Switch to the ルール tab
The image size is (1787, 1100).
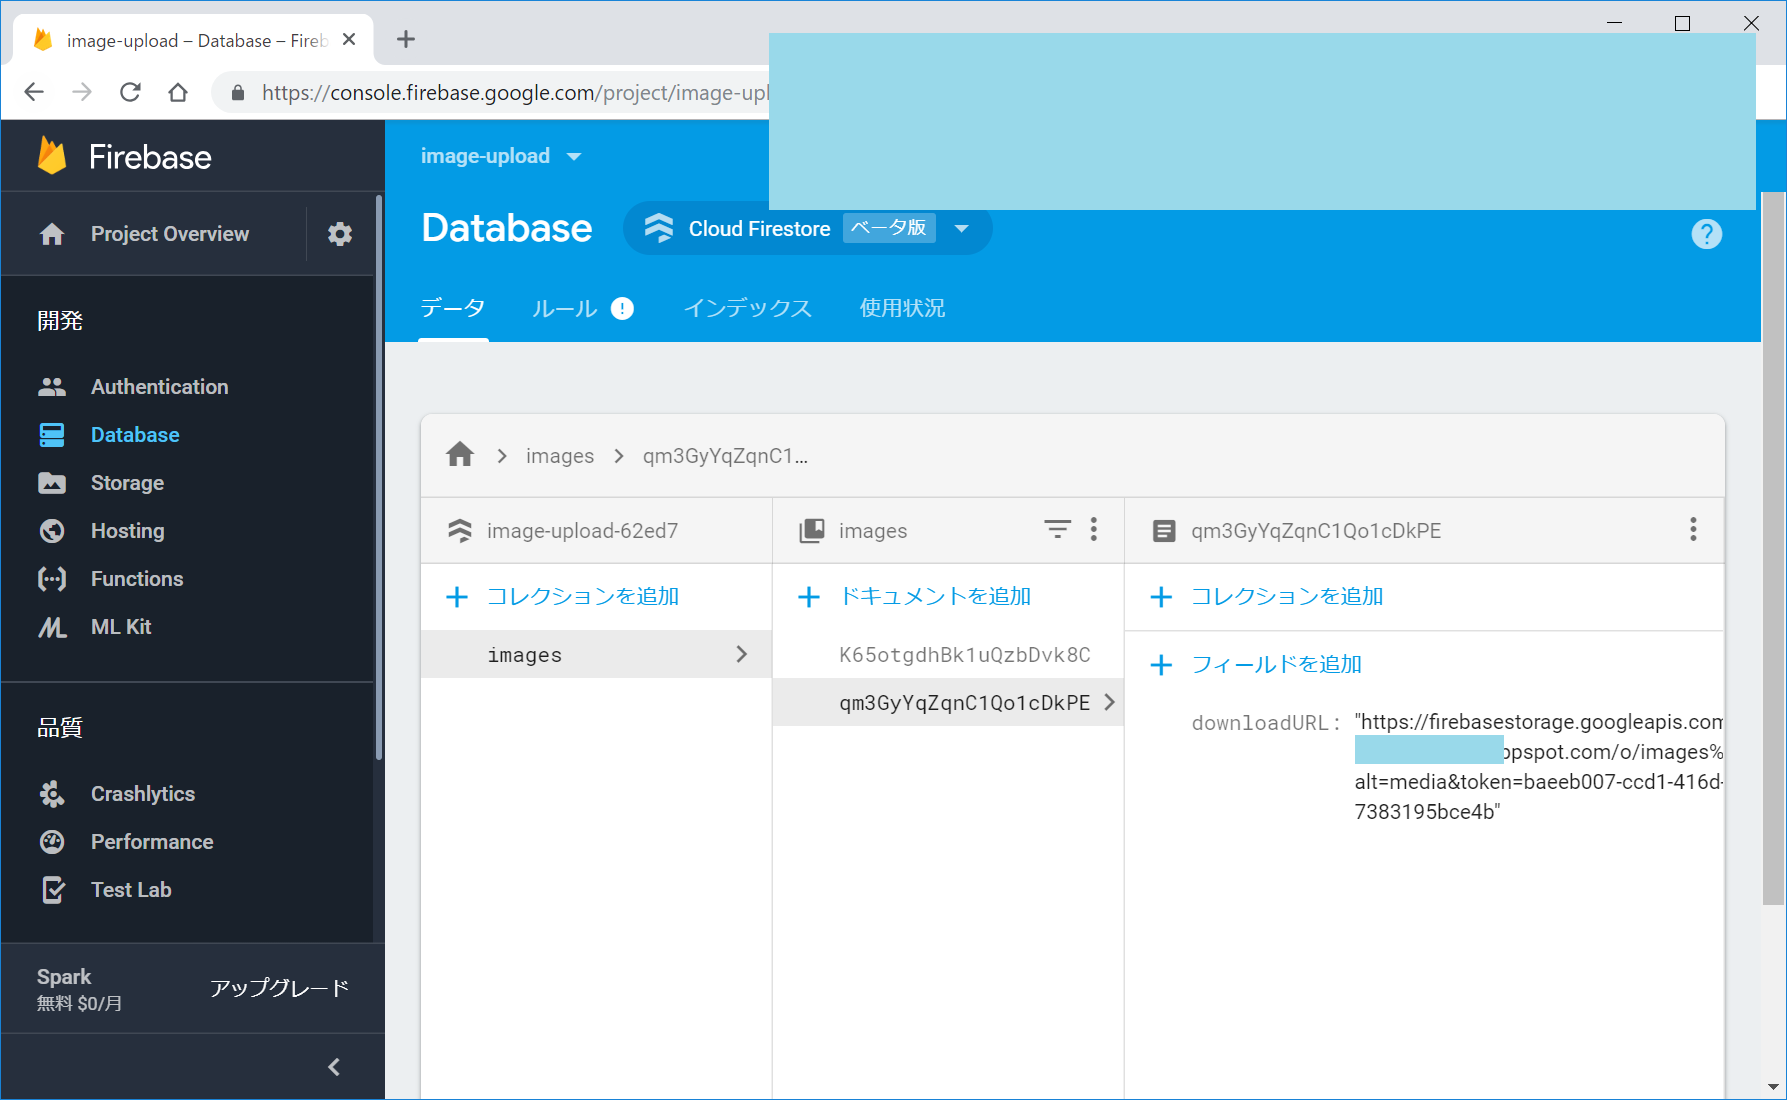[x=565, y=309]
